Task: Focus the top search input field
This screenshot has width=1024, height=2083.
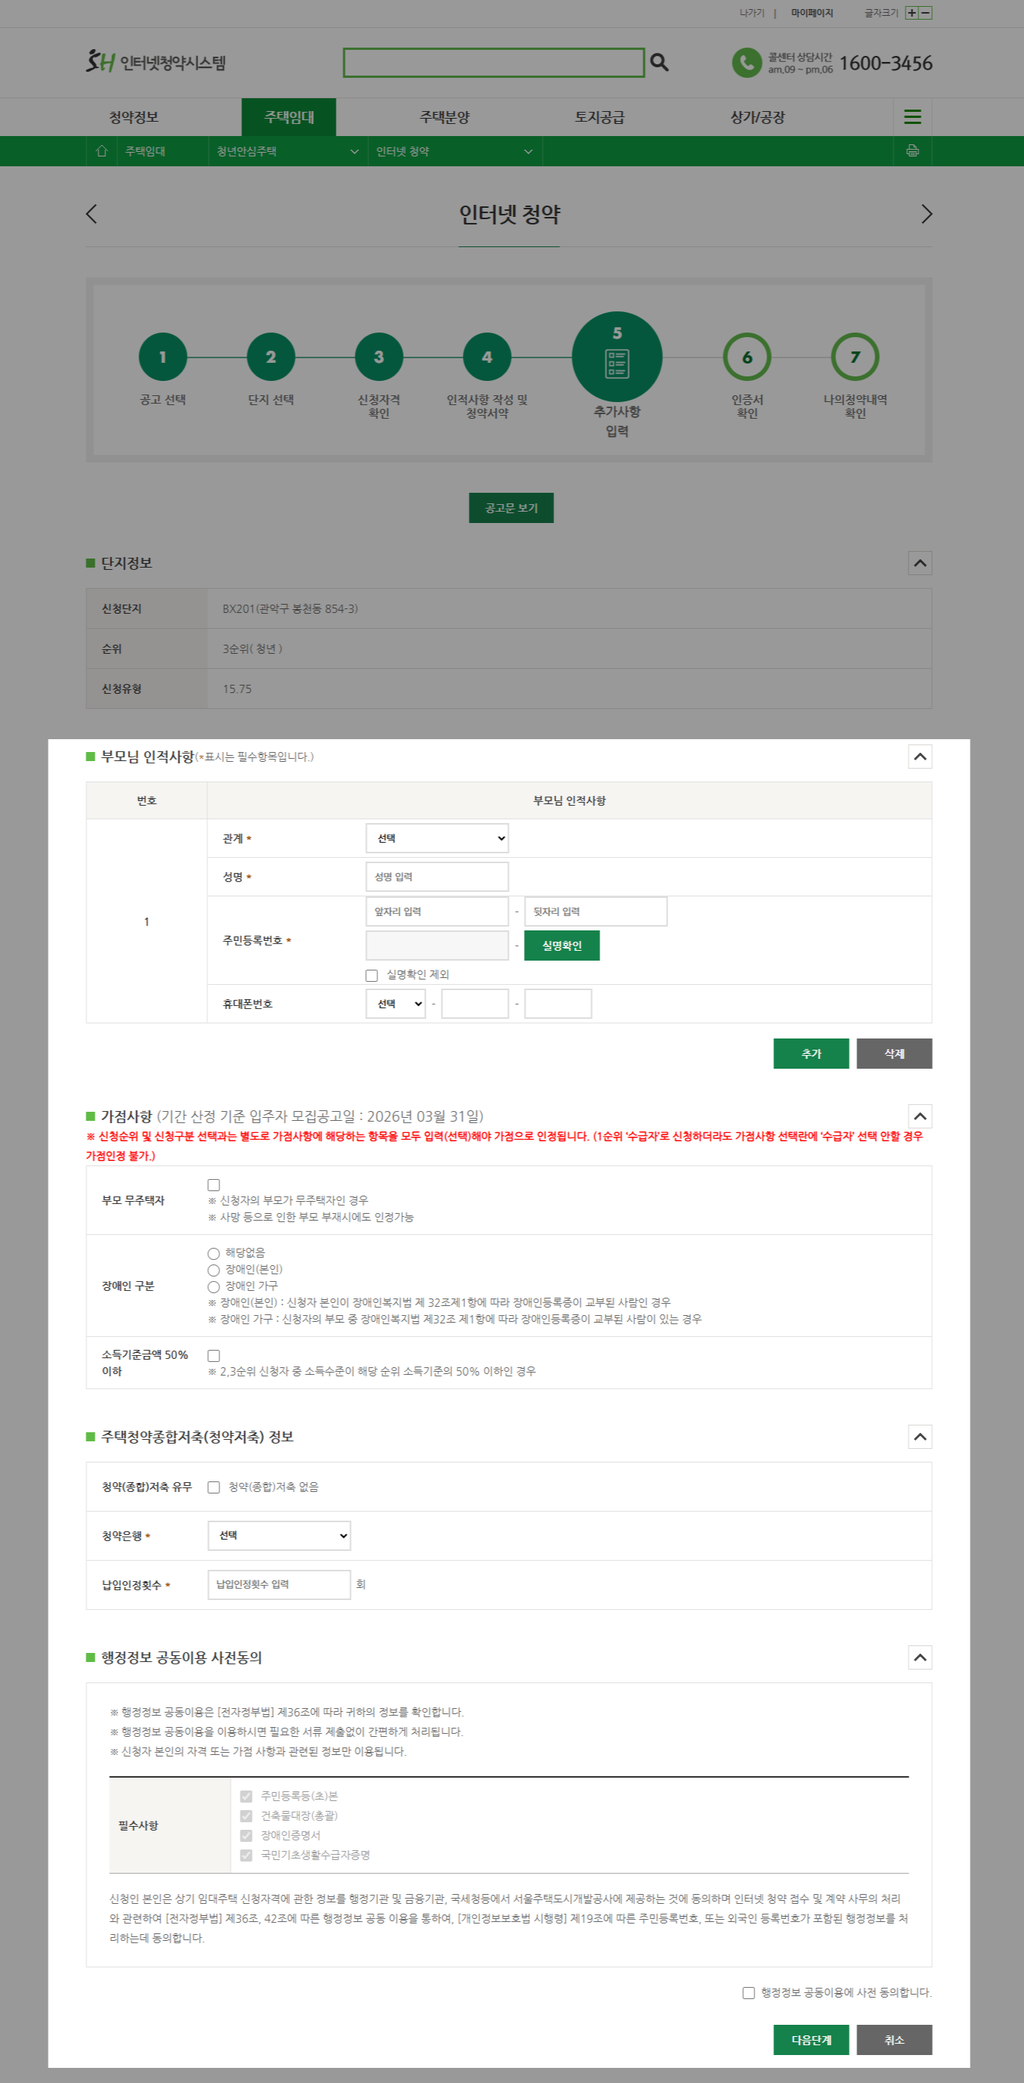Action: coord(494,62)
